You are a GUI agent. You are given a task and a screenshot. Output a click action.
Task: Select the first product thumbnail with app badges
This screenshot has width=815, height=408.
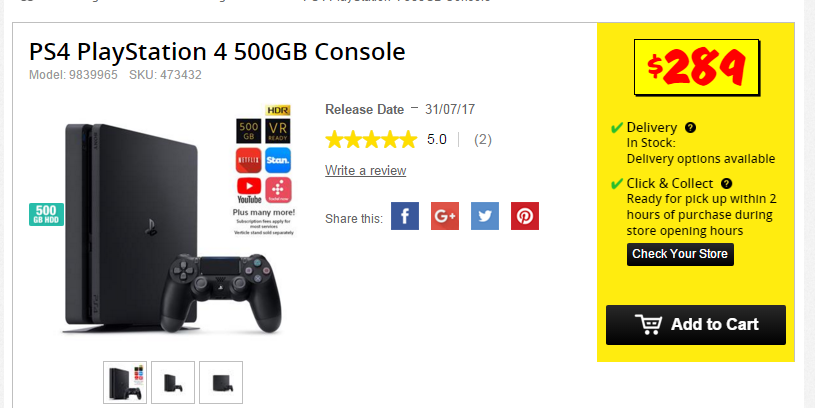125,383
